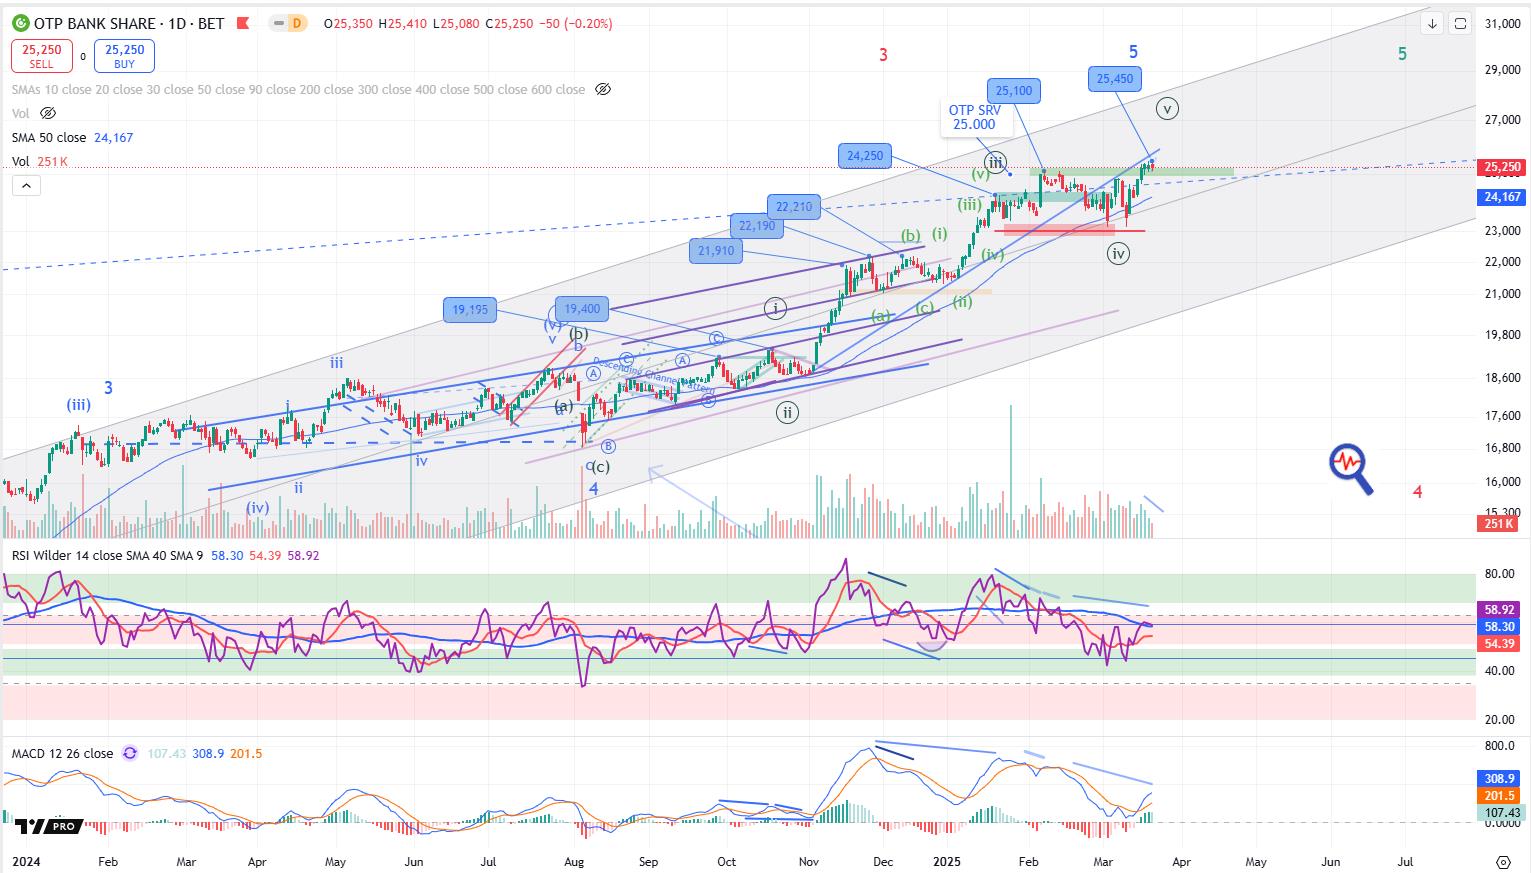Click the MACD 308.9 blue axis tag
Image resolution: width=1531 pixels, height=873 pixels.
[1501, 778]
